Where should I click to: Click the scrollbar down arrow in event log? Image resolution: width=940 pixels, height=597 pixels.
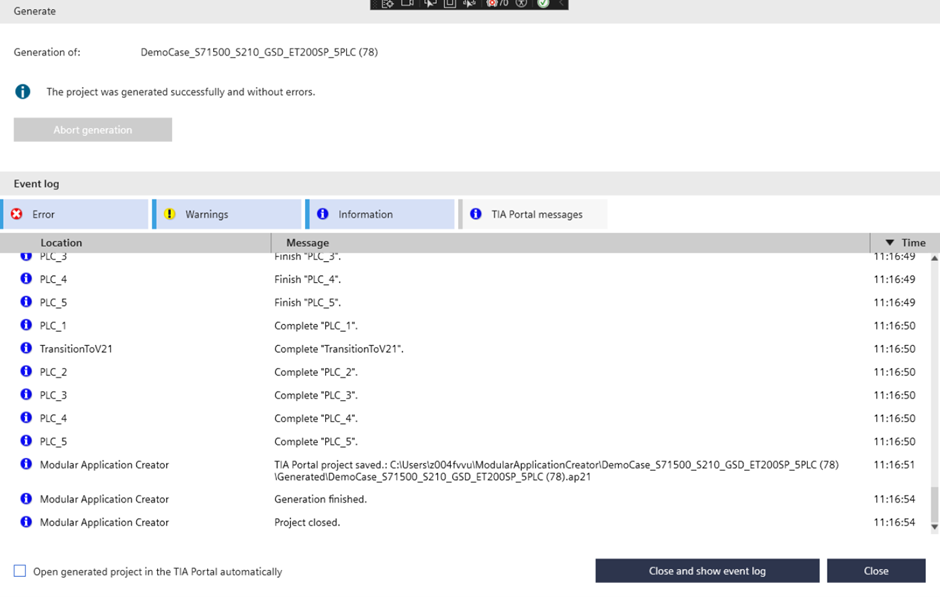[x=934, y=527]
